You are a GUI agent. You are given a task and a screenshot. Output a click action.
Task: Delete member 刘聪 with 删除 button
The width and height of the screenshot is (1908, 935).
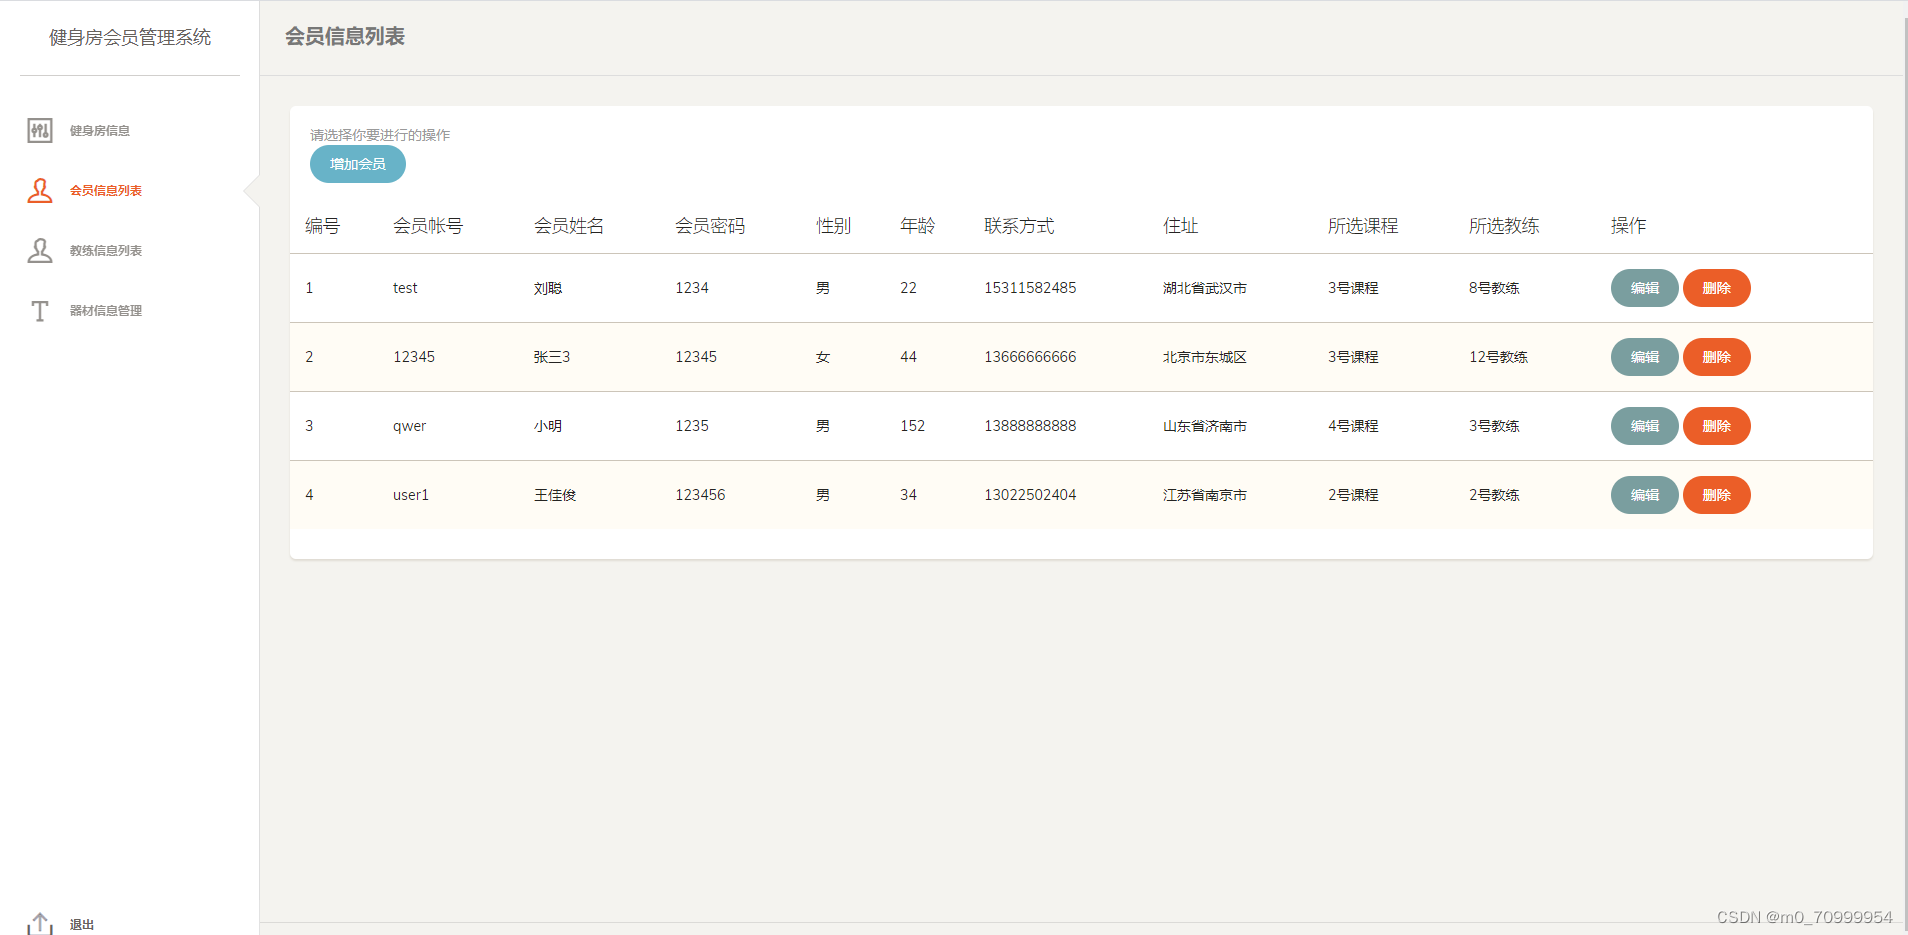(1716, 288)
